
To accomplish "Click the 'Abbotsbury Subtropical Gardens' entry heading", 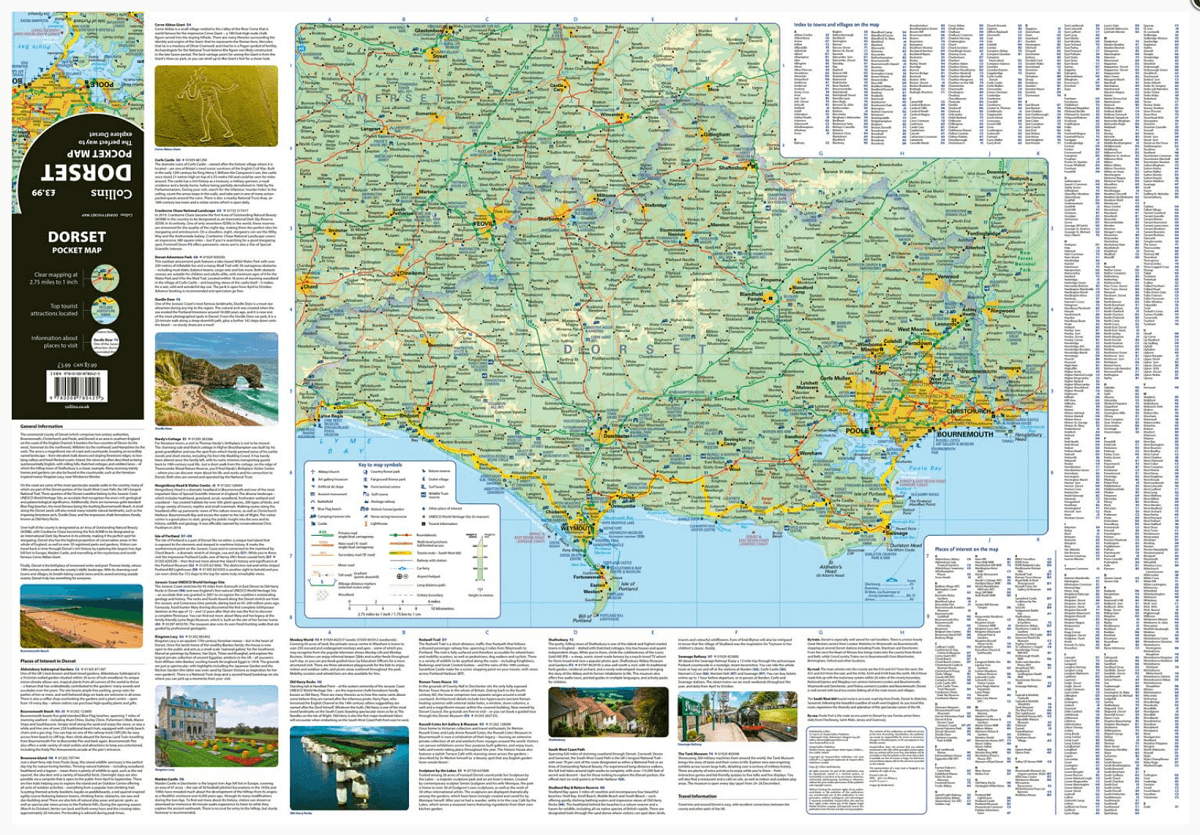I will click(x=47, y=669).
